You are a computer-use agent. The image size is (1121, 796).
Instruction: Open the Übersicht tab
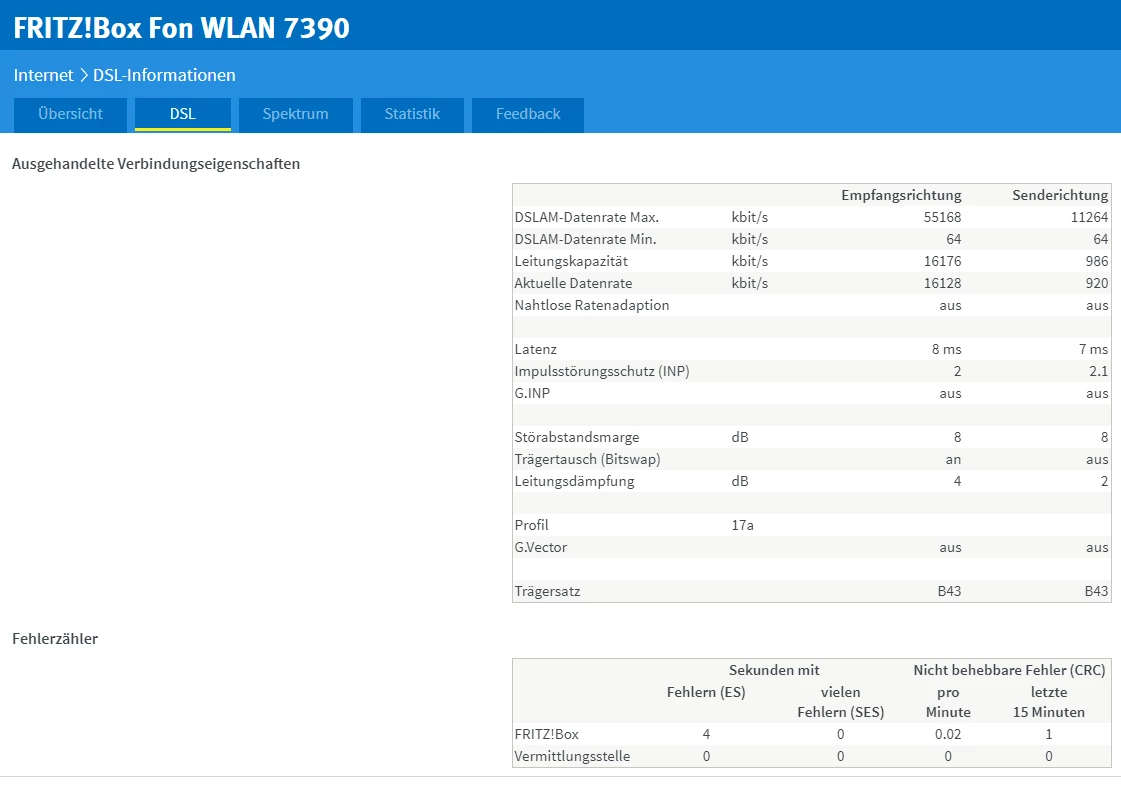pyautogui.click(x=70, y=114)
